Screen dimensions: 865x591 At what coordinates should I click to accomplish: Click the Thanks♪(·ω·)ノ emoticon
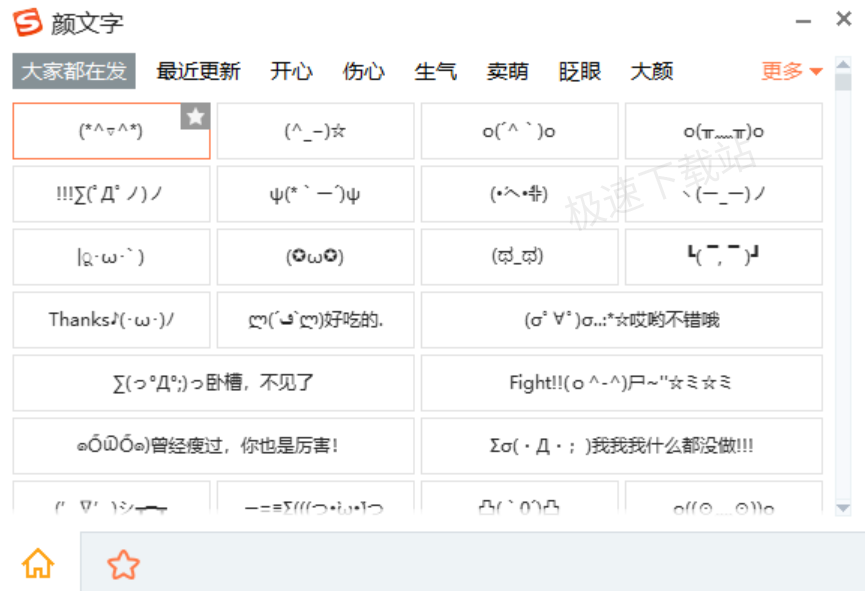click(110, 320)
